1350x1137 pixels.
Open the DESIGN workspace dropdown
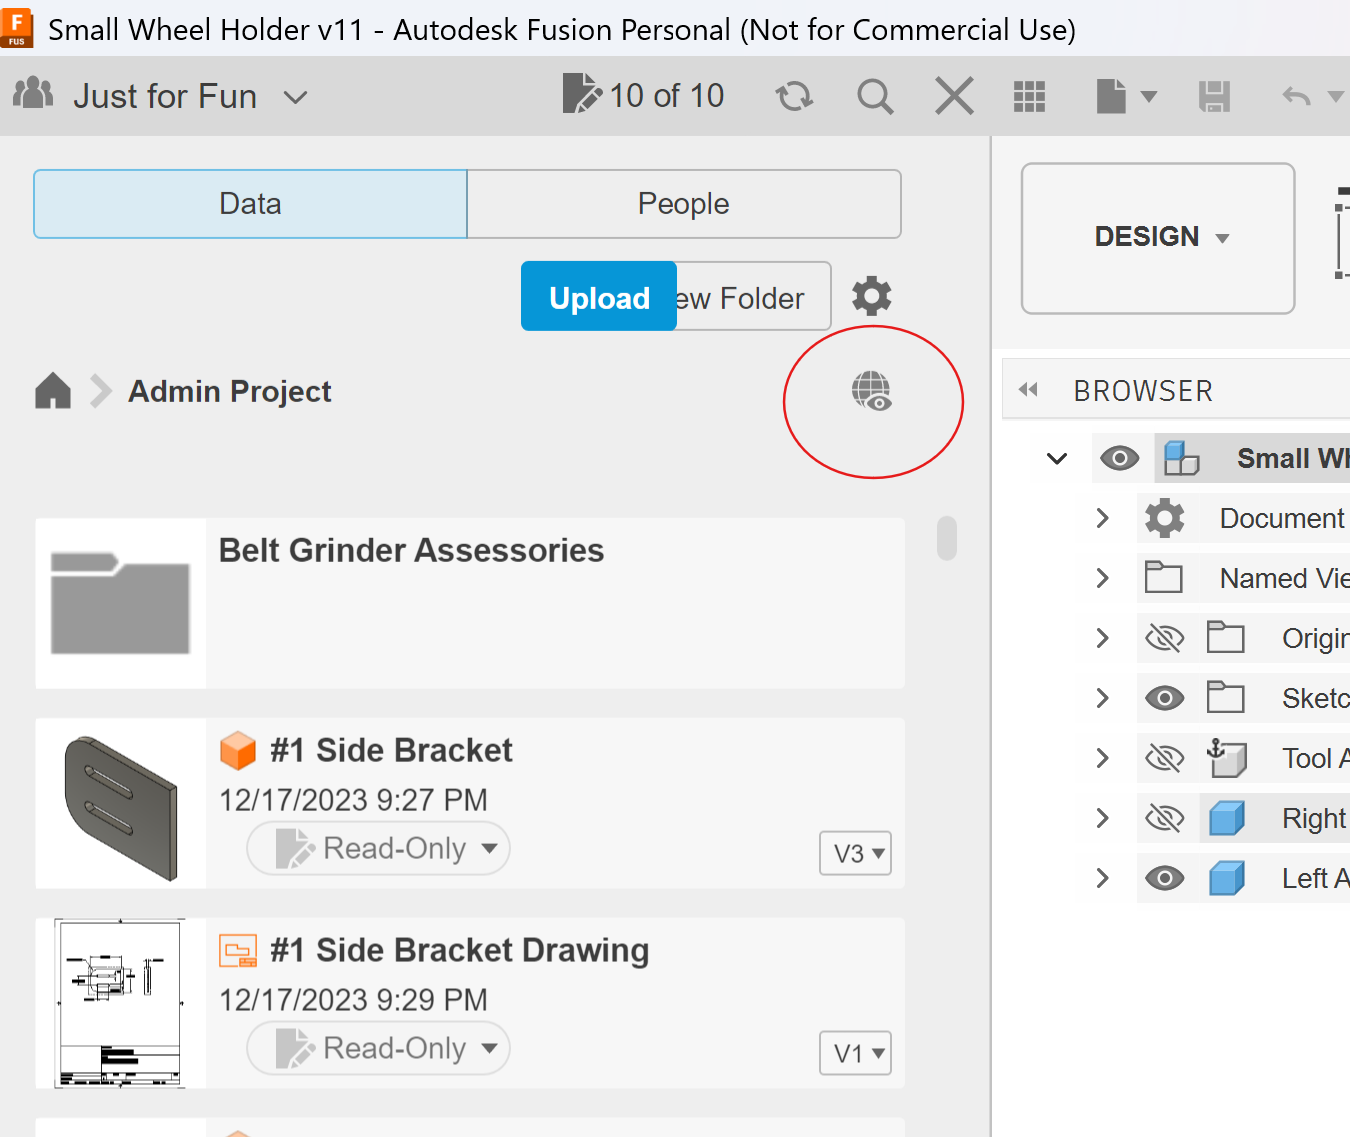coord(1158,238)
